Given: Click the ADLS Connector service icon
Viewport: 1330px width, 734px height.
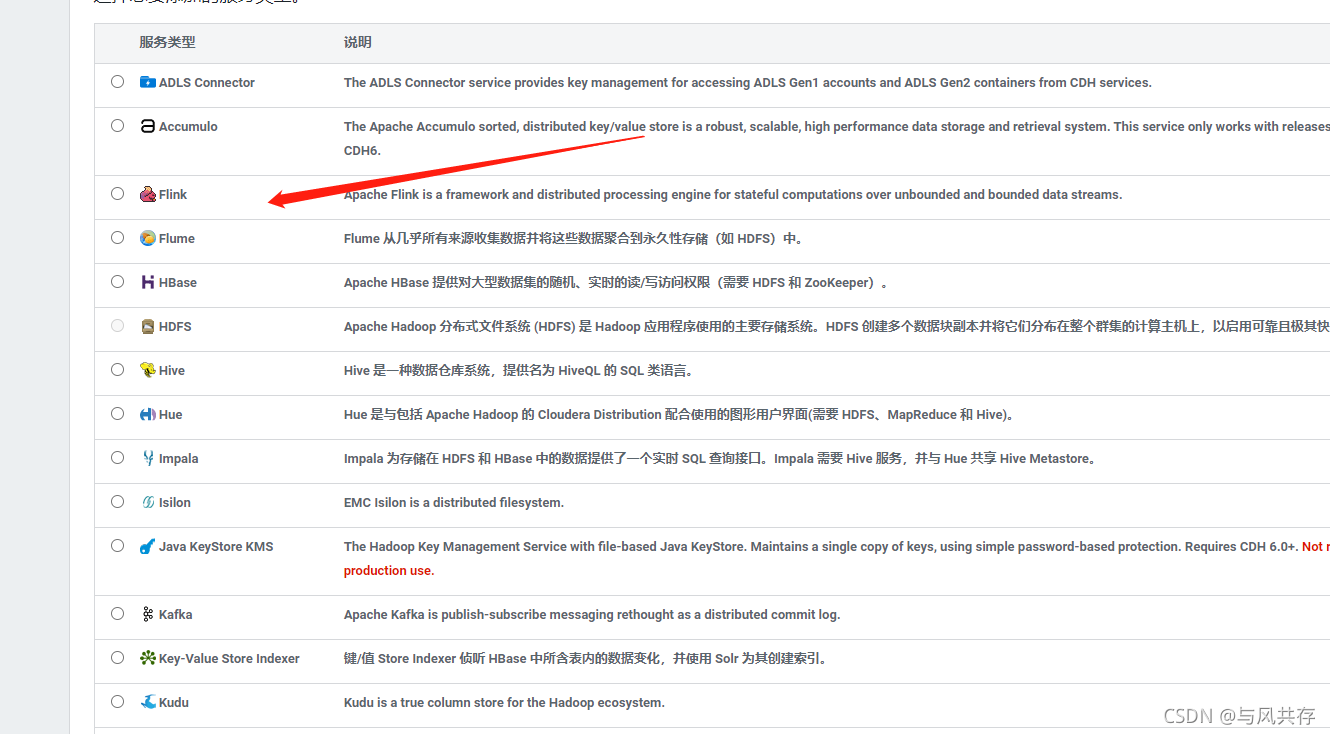Looking at the screenshot, I should coord(148,82).
